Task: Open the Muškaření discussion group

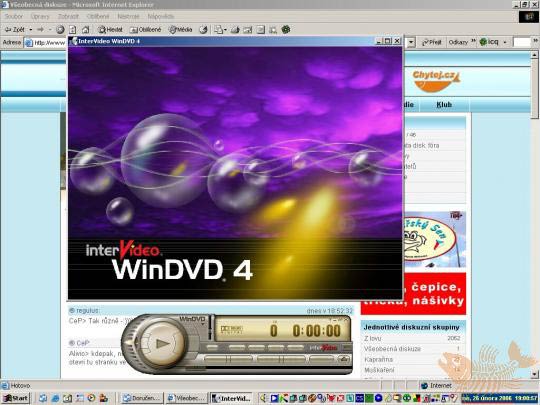Action: click(379, 370)
